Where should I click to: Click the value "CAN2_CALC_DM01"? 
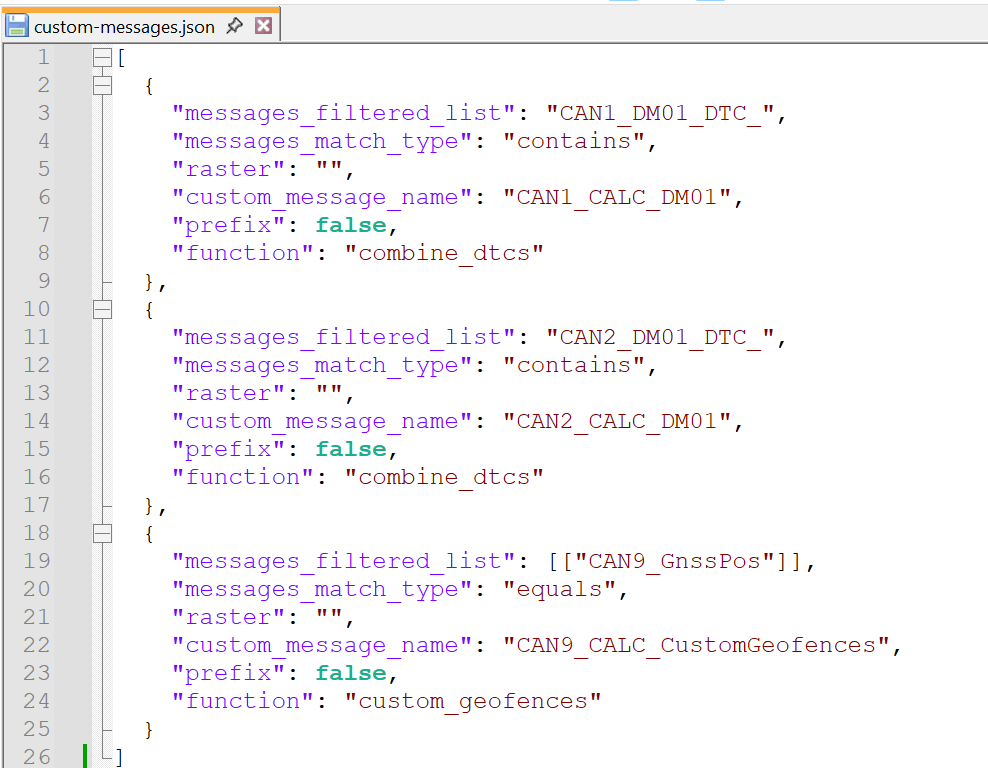pos(617,421)
